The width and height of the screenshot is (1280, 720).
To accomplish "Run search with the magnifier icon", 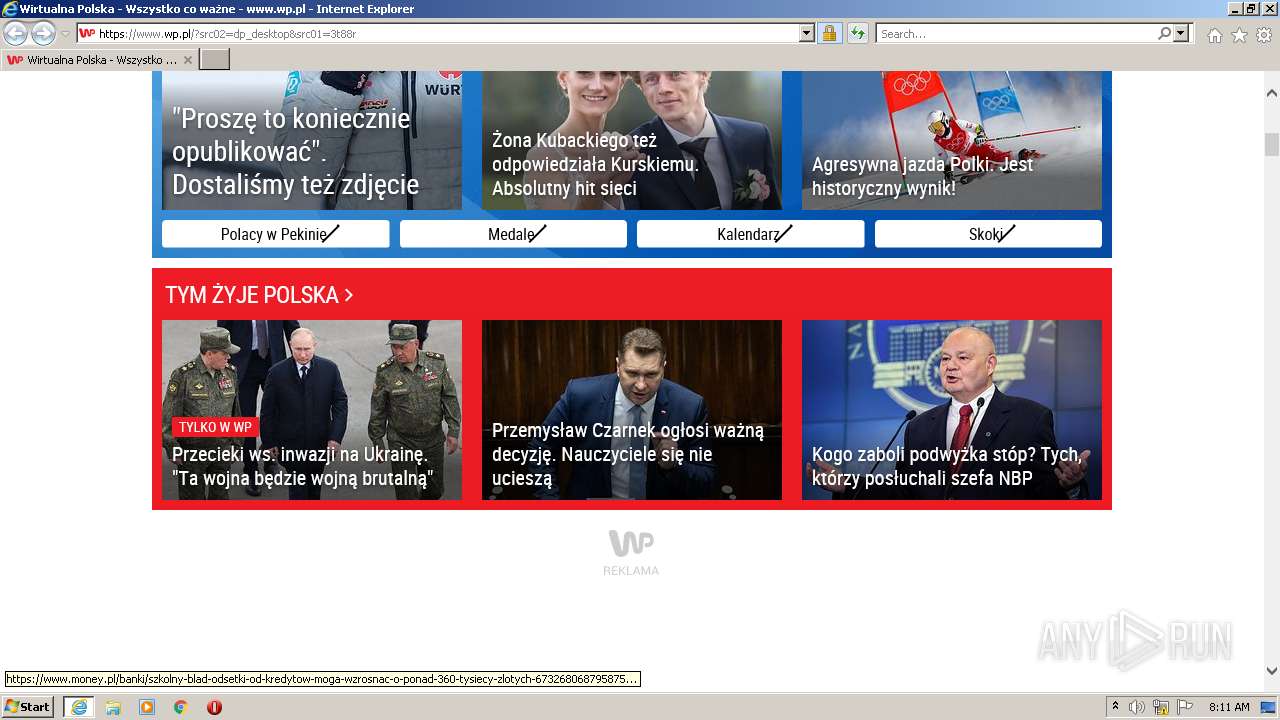I will tap(1164, 34).
